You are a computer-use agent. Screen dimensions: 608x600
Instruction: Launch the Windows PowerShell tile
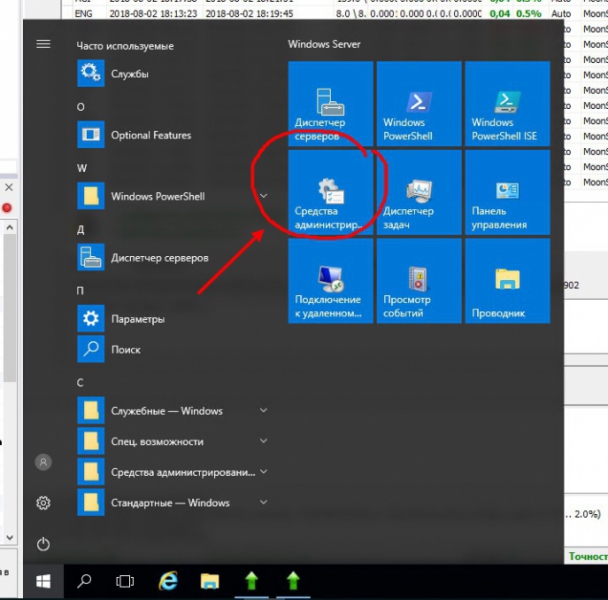[x=418, y=104]
